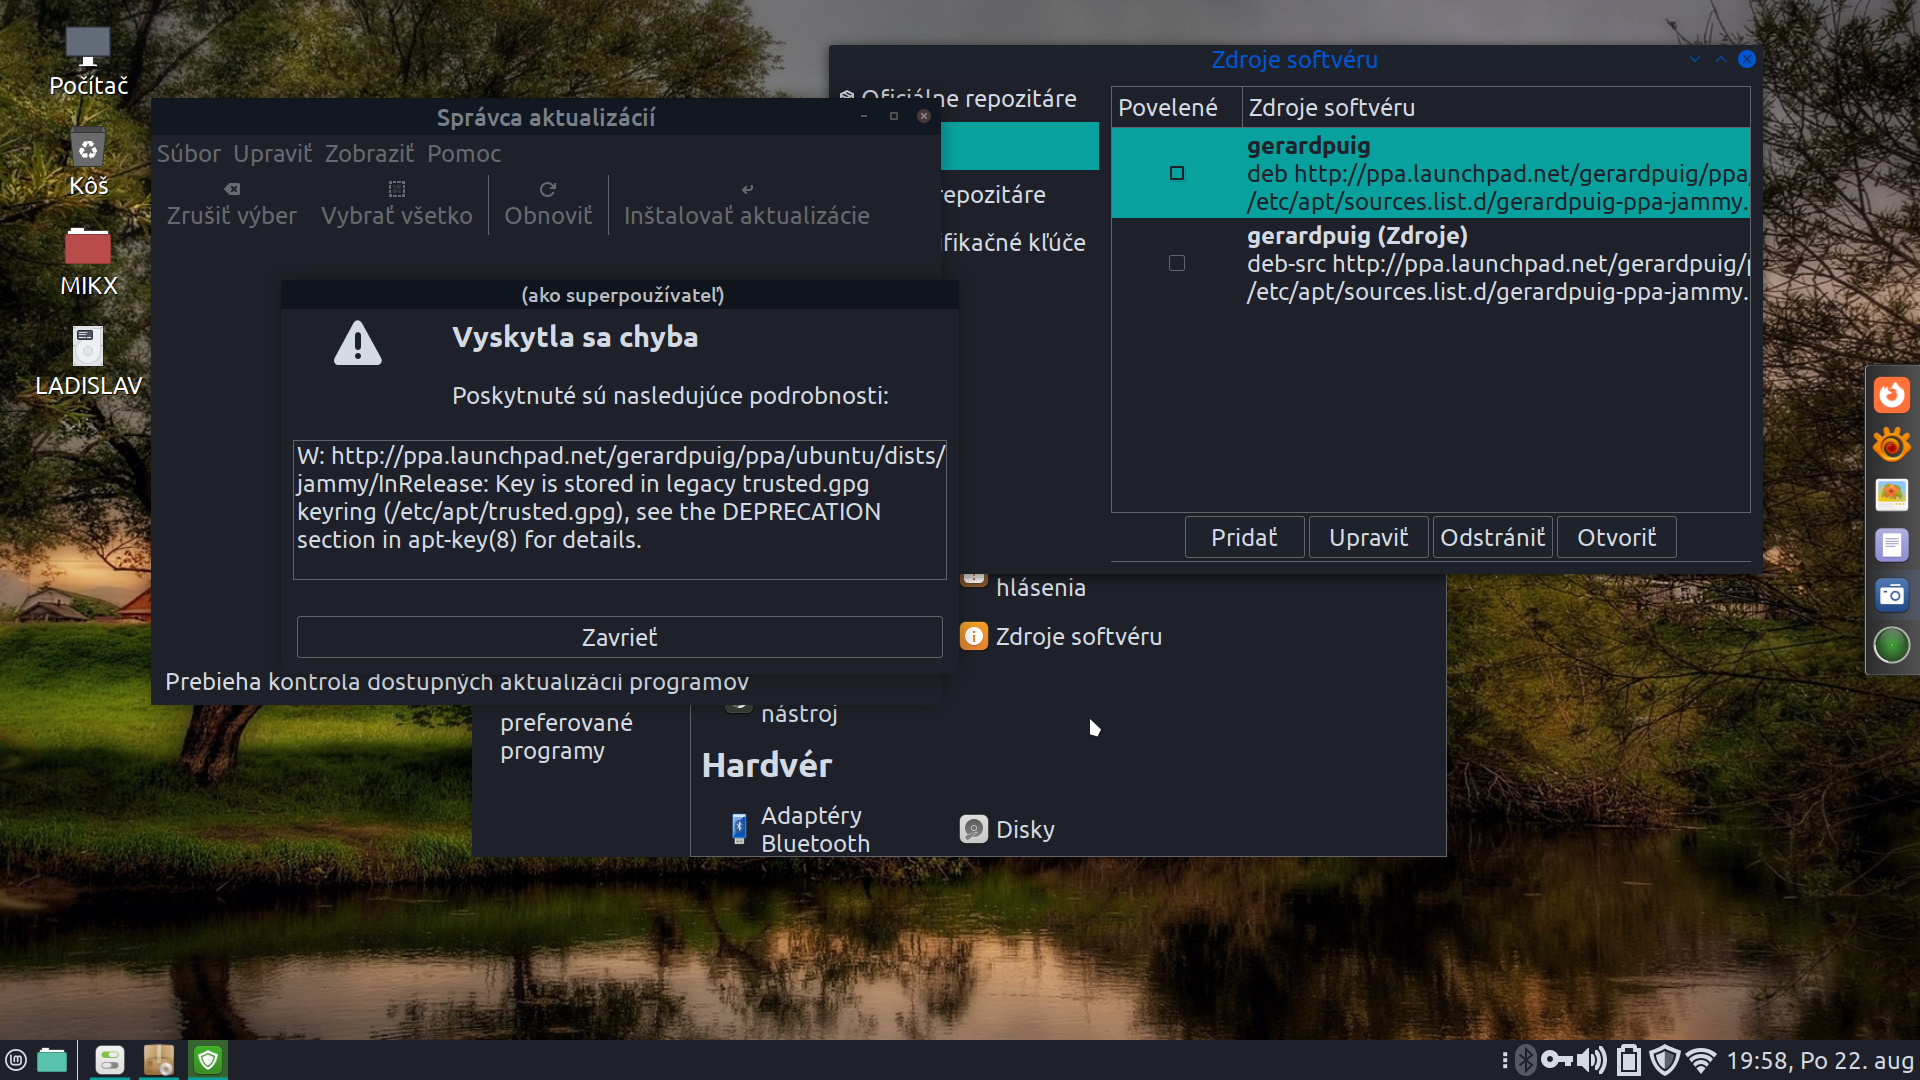This screenshot has width=1920, height=1080.
Task: Click the Wi-Fi network tray icon
Action: point(1700,1060)
